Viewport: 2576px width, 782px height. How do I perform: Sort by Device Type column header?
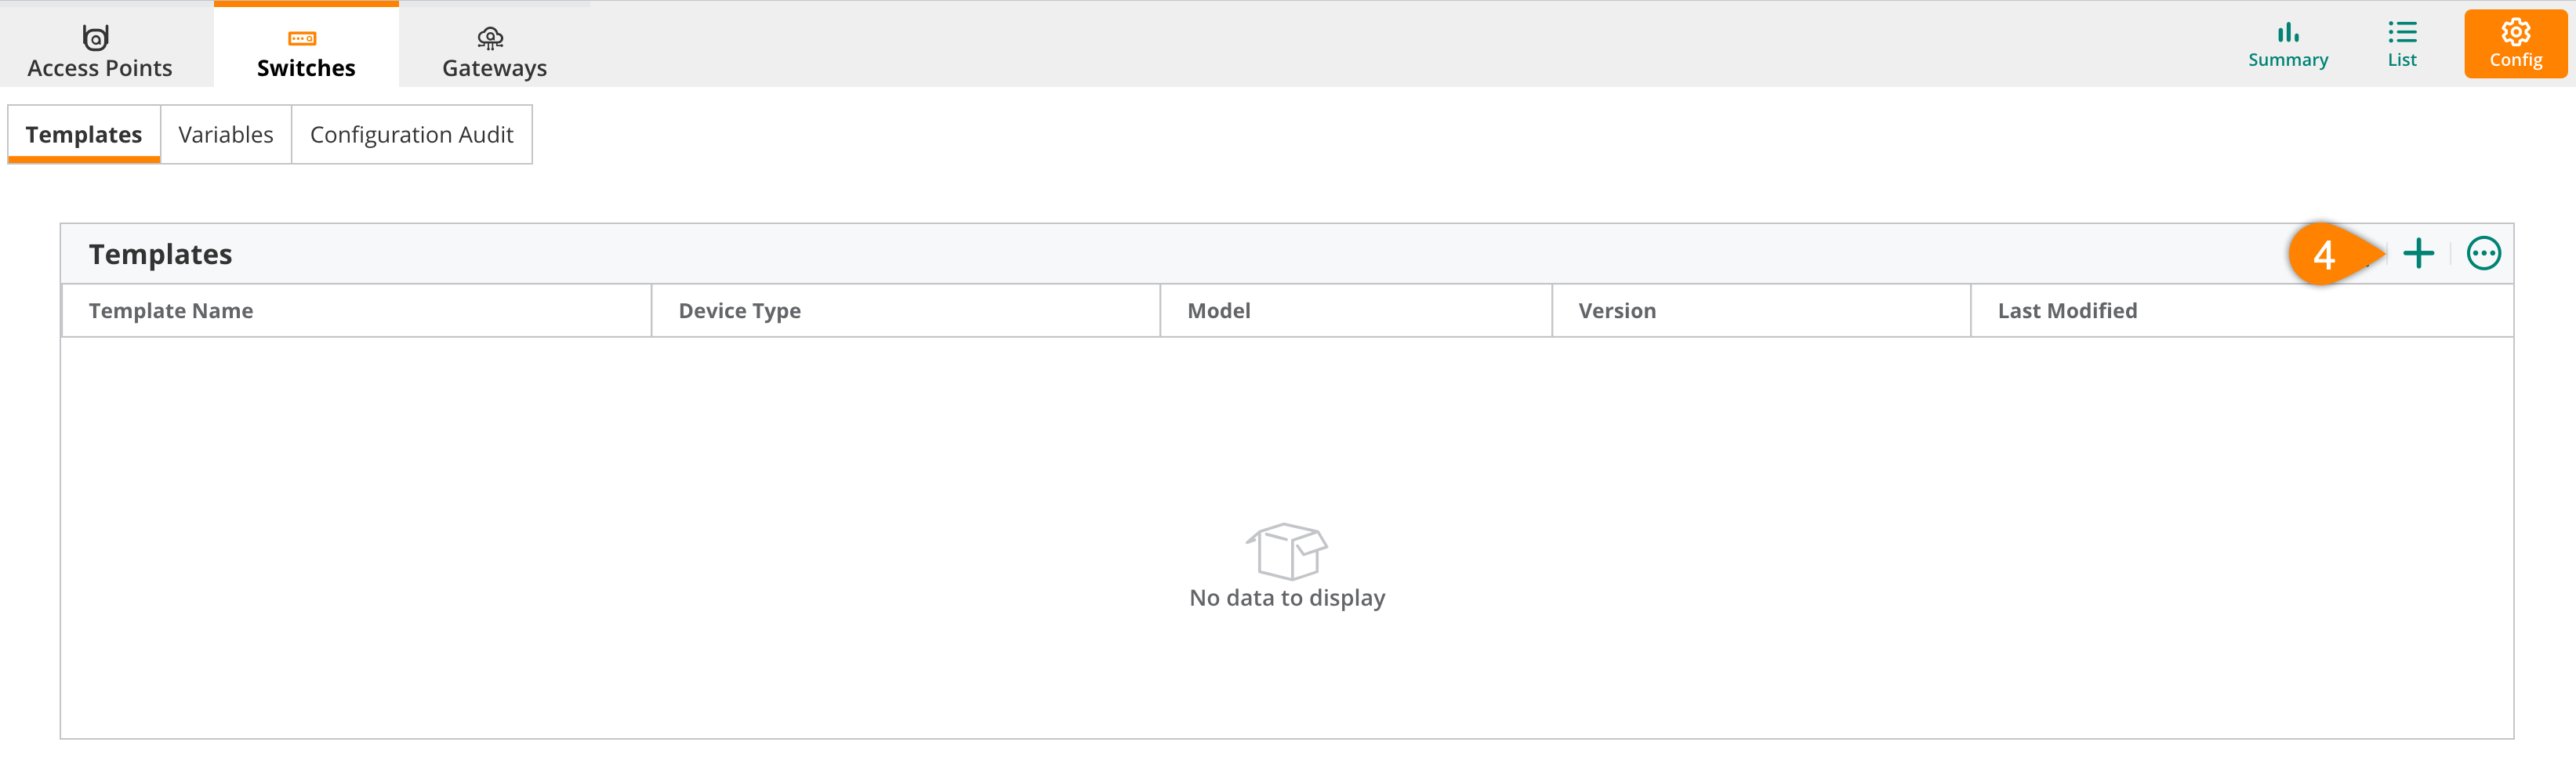click(x=905, y=311)
